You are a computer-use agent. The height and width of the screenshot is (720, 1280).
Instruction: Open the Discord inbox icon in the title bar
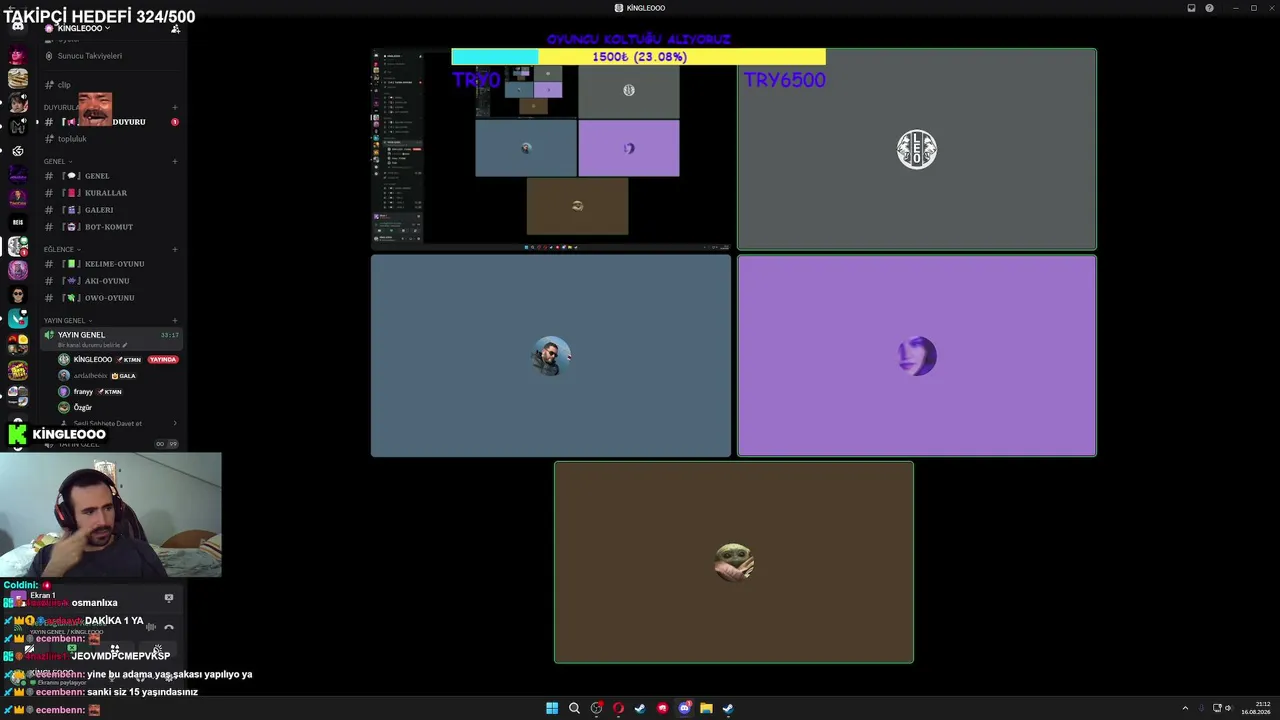click(1191, 8)
